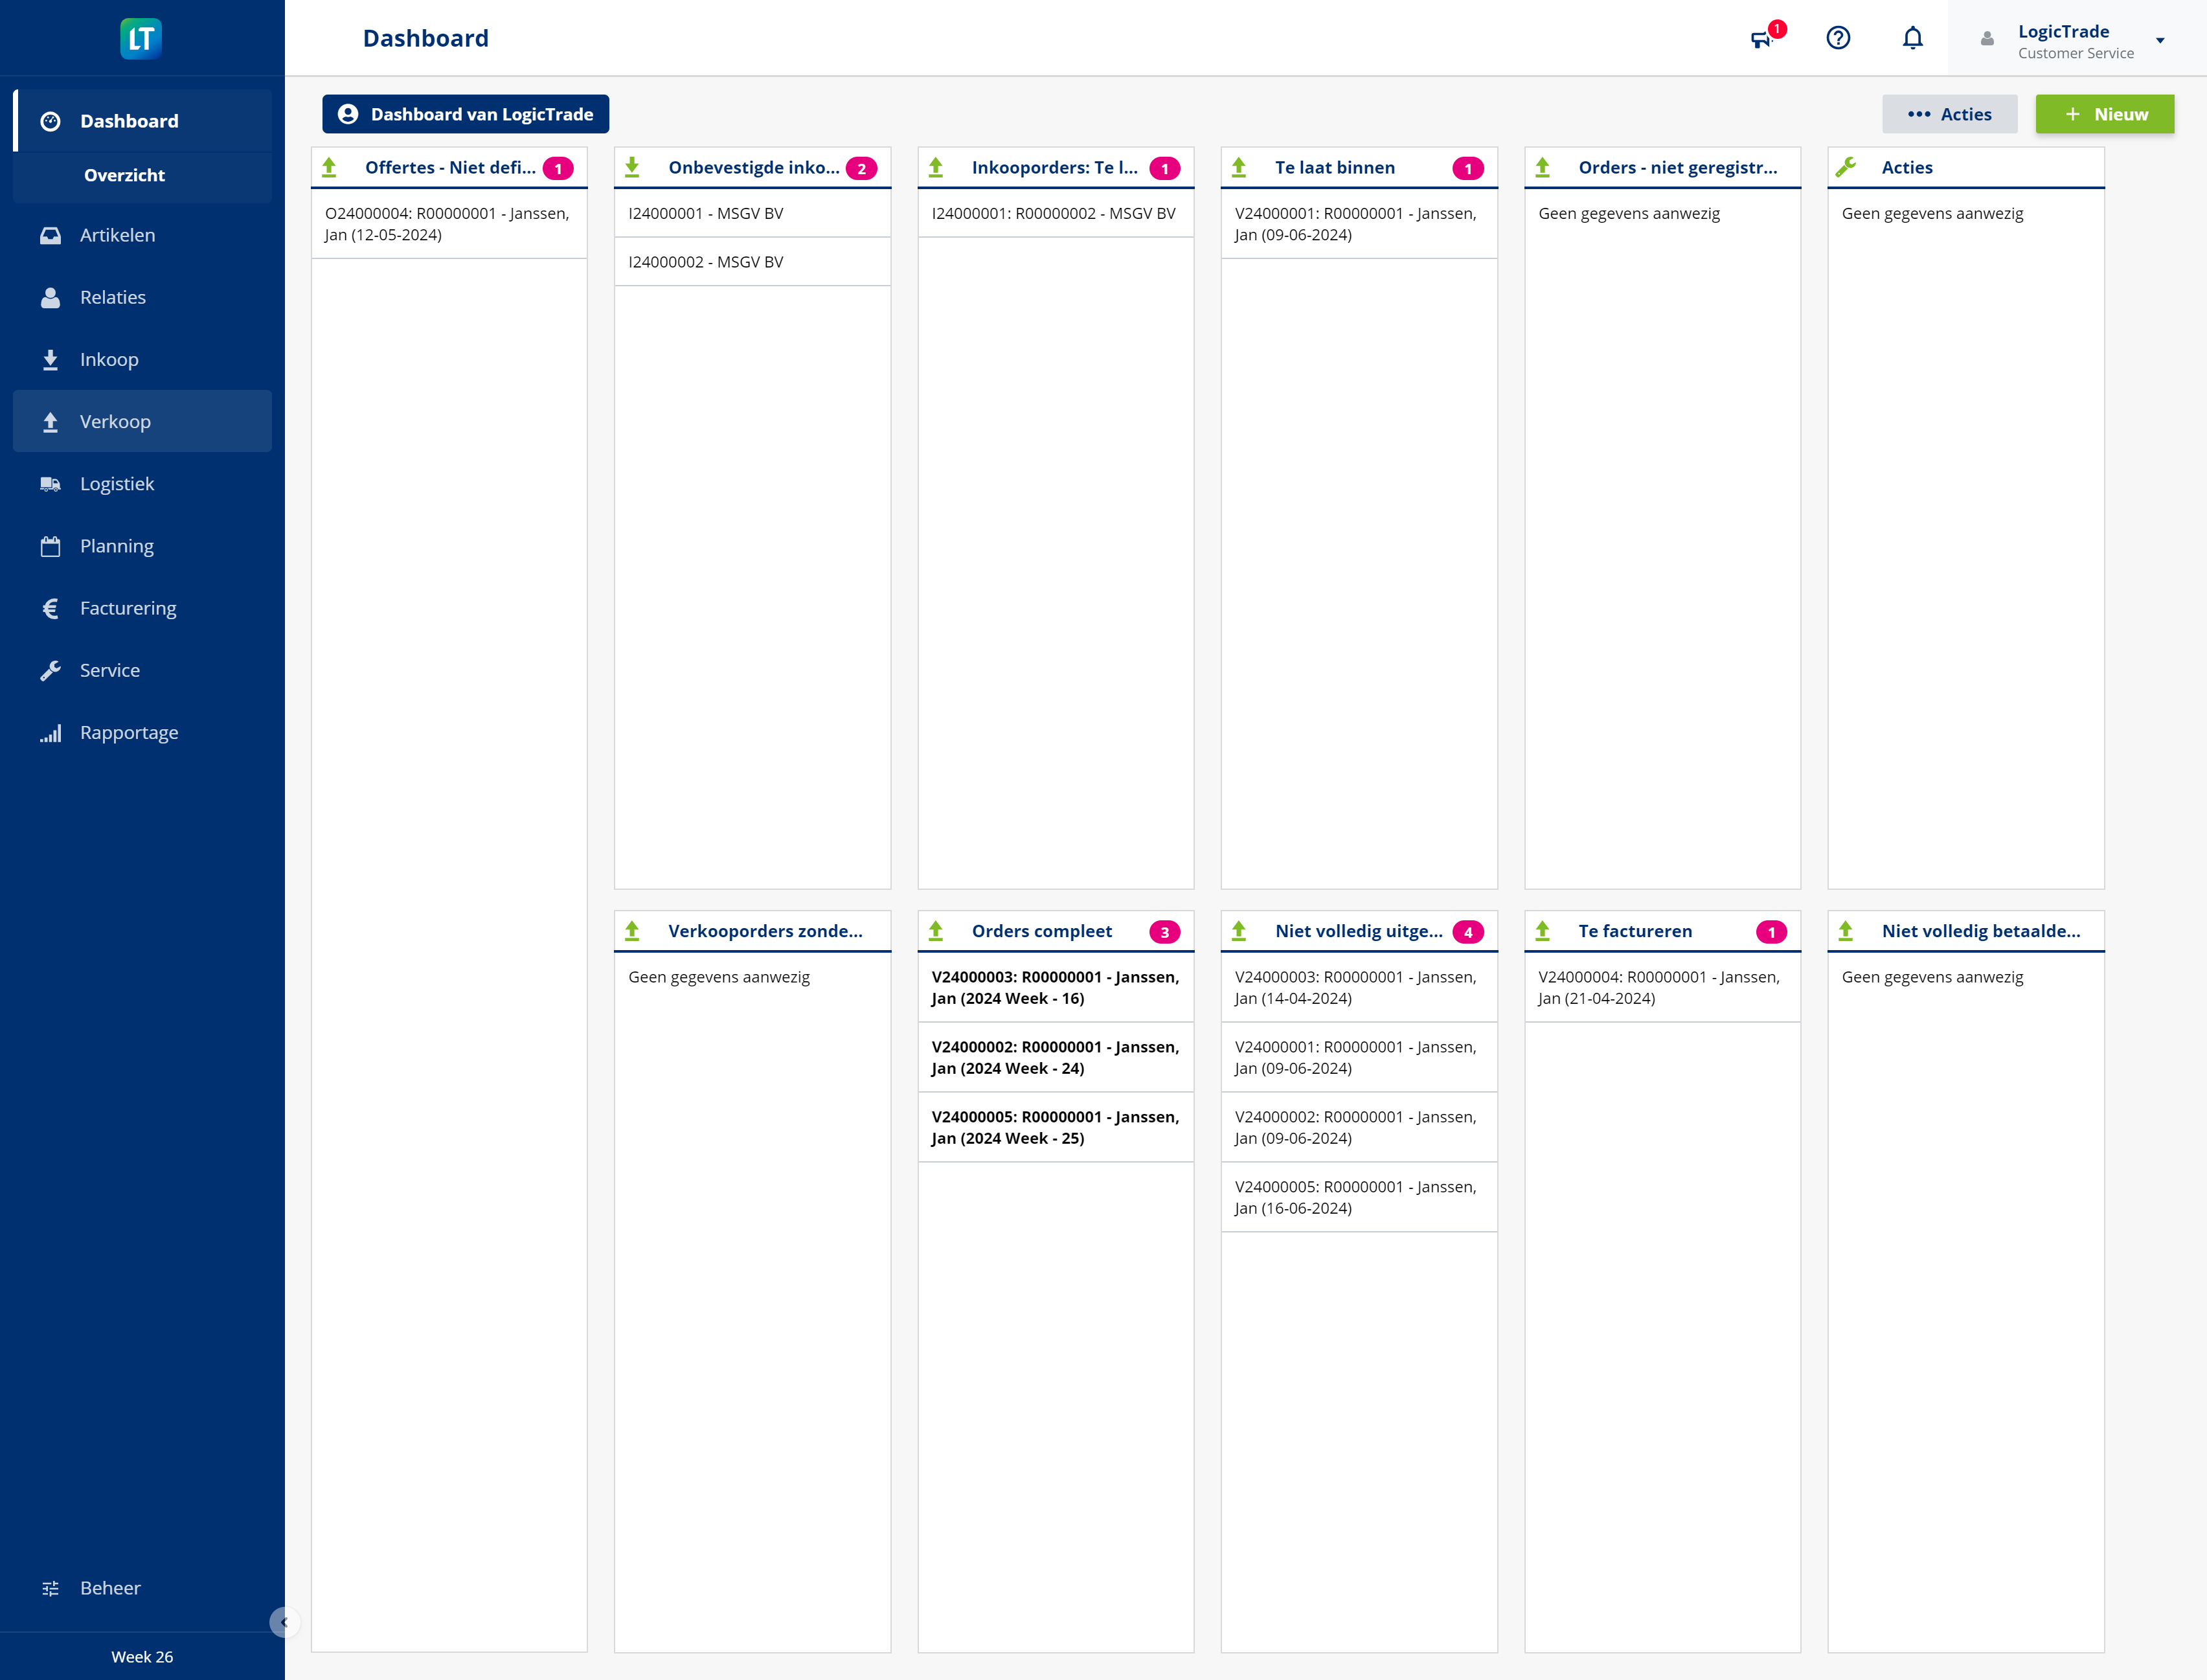Screen dimensions: 2207x1680
Task: Open V24000003 in Orders compleet (Week 16)
Action: pyautogui.click(x=1056, y=987)
